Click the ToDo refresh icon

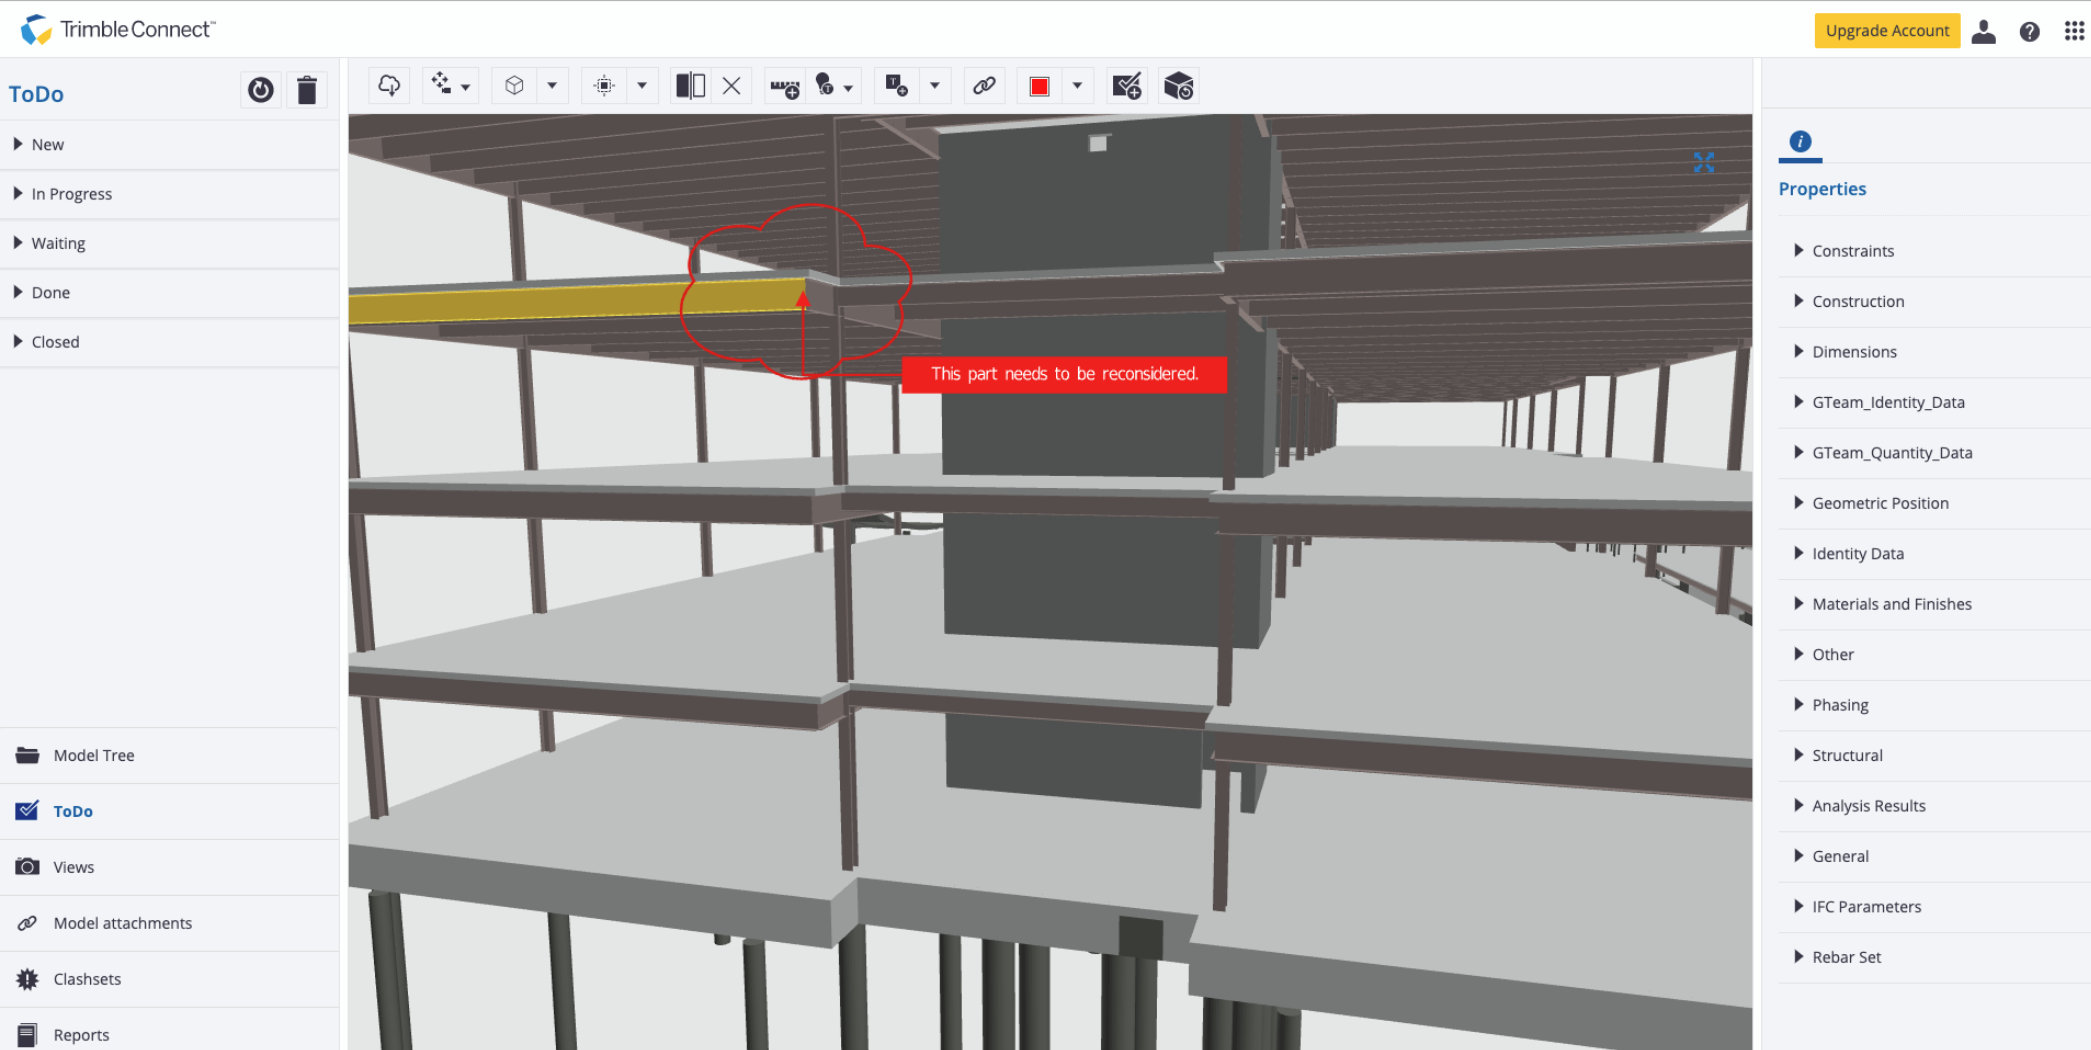(x=260, y=90)
